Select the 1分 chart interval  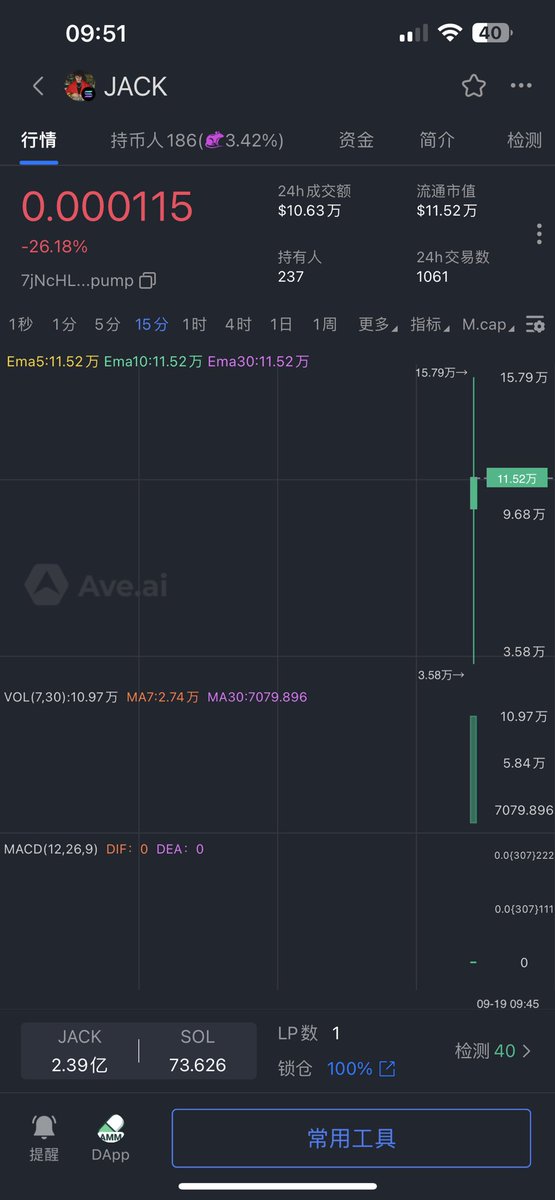[64, 324]
